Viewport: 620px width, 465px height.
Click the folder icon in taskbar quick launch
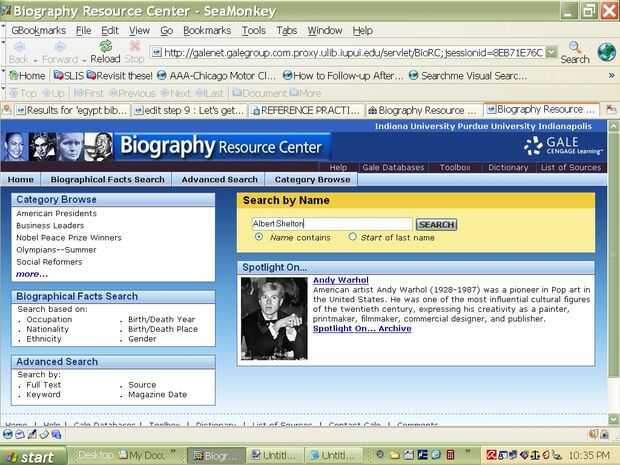point(395,455)
